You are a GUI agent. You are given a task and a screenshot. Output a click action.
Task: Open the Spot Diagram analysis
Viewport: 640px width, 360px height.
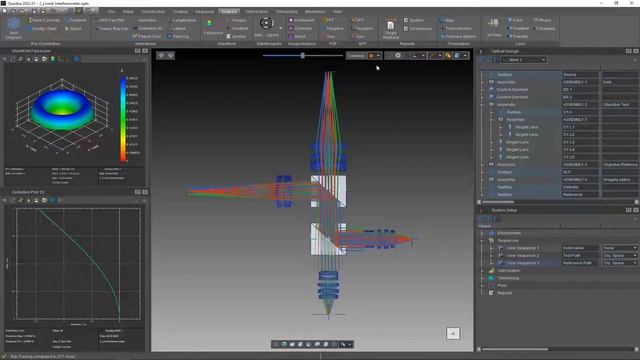(x=13, y=28)
